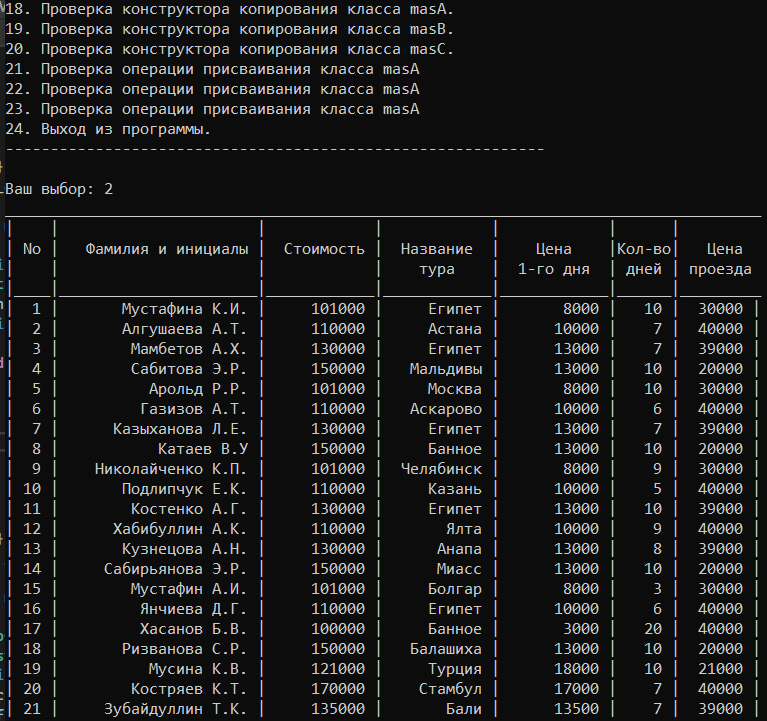Select the name 'Мустафина К.И.'
The height and width of the screenshot is (721, 767).
click(184, 309)
